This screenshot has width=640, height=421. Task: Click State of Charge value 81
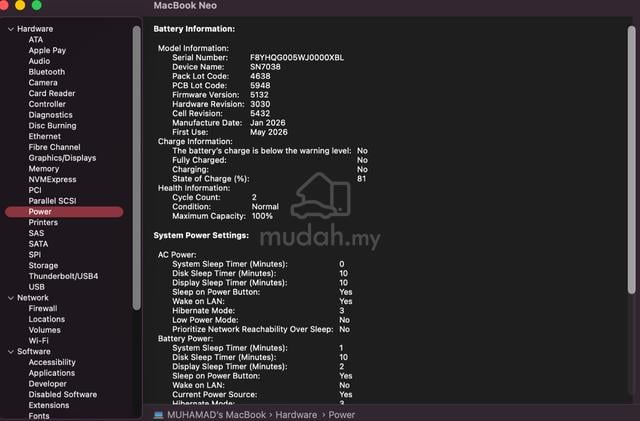click(361, 179)
